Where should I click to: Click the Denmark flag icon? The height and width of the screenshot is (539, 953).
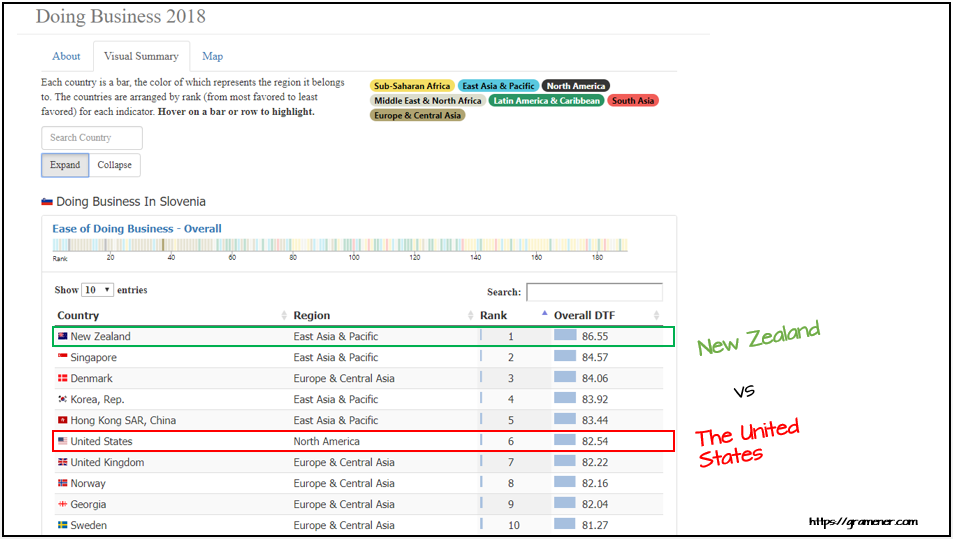coord(63,378)
